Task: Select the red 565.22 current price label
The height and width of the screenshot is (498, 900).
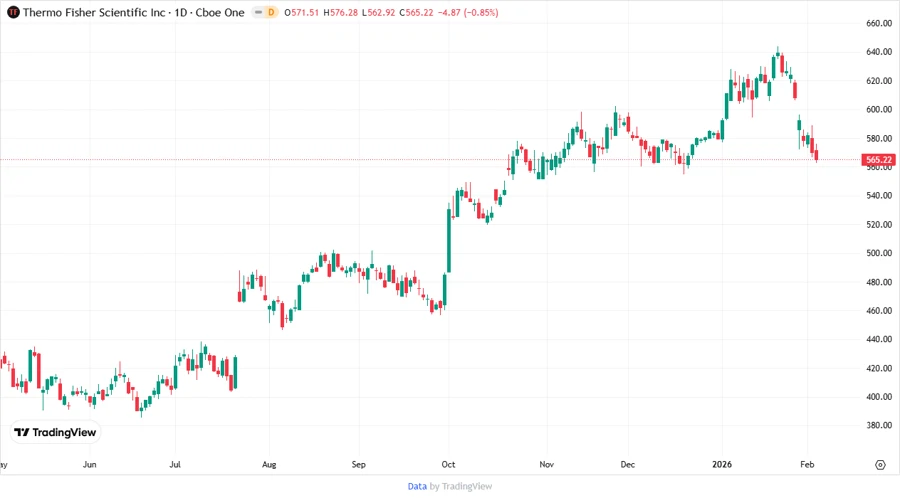Action: coord(879,159)
